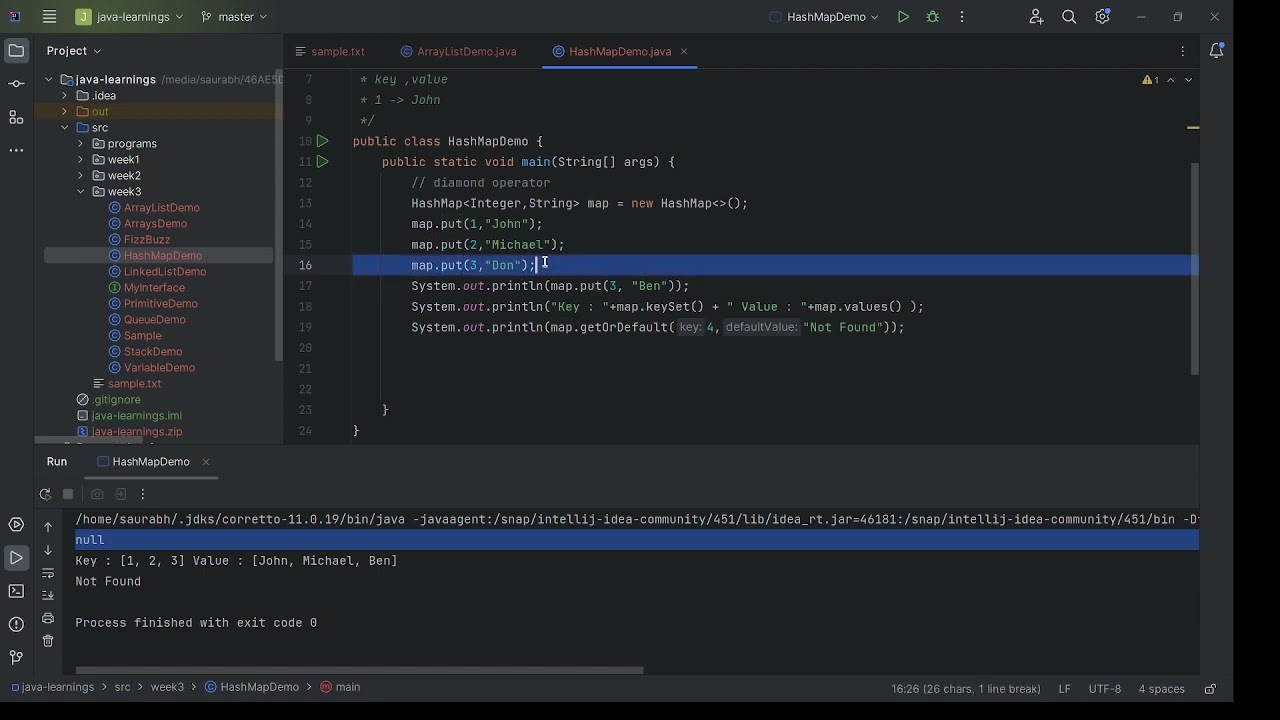
Task: Open Code With Me add-user icon
Action: tap(1036, 17)
